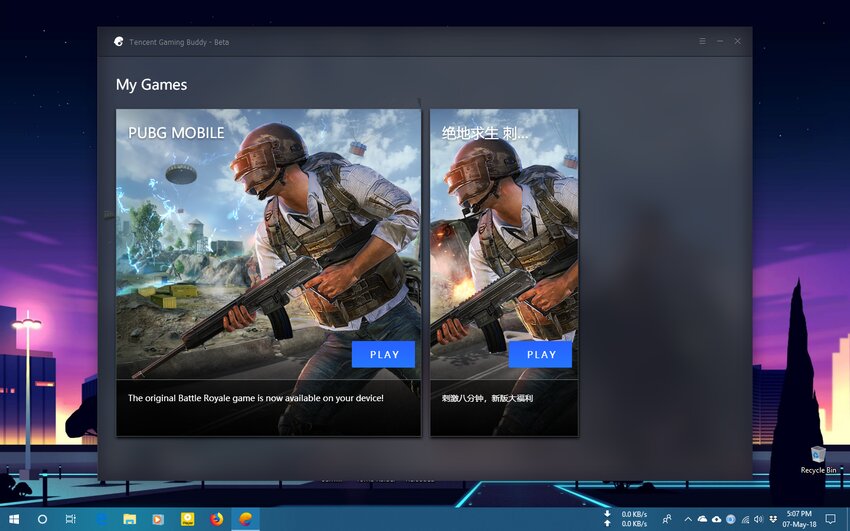
Task: Minimize the Tencent Gaming Buddy window
Action: 720,41
